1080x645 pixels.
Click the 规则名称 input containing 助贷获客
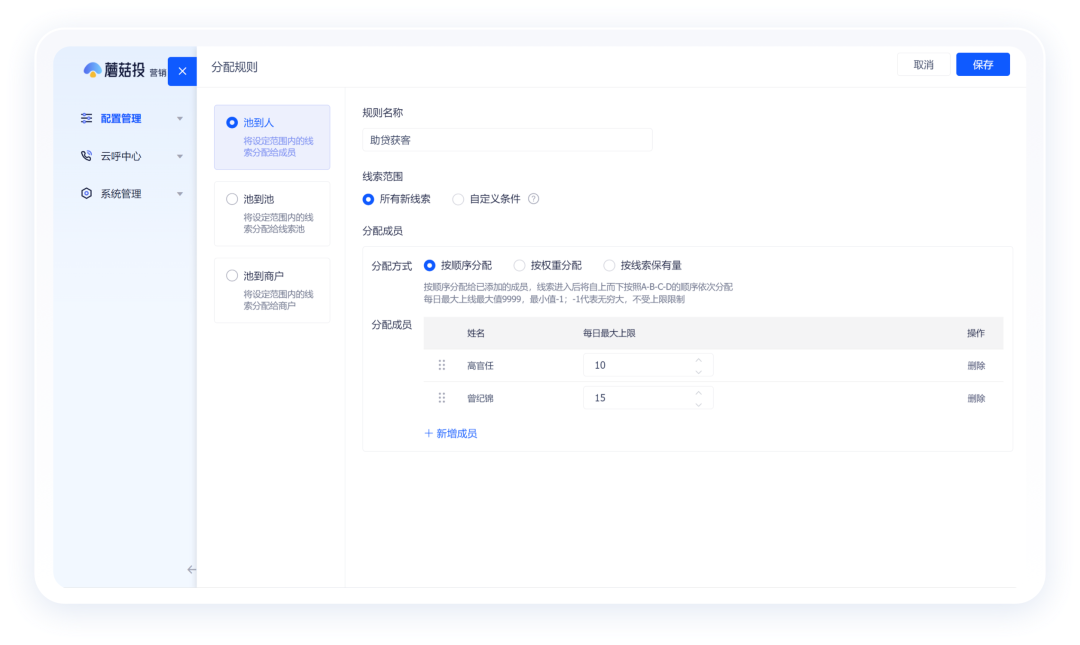507,139
